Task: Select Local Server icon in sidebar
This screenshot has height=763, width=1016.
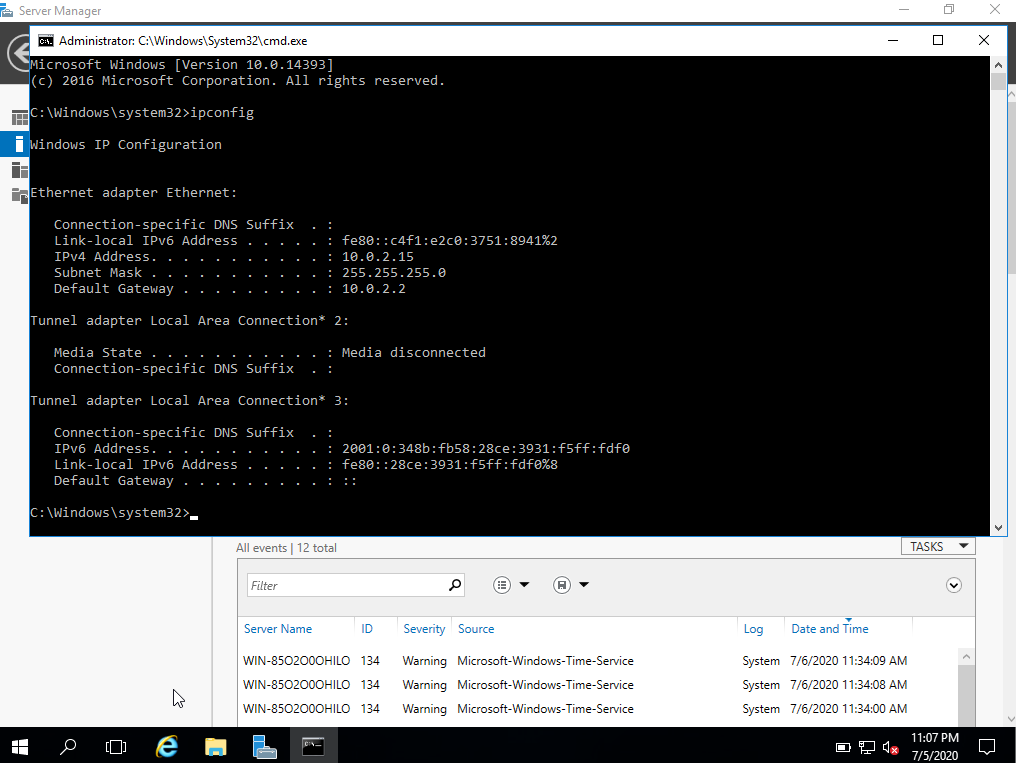Action: pos(19,144)
